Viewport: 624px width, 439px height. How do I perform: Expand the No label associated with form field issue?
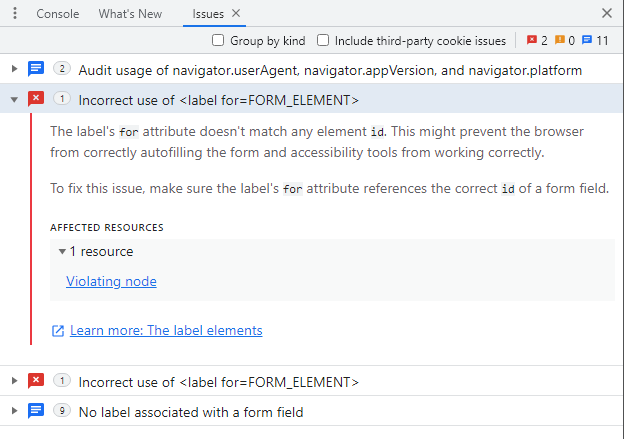click(14, 411)
